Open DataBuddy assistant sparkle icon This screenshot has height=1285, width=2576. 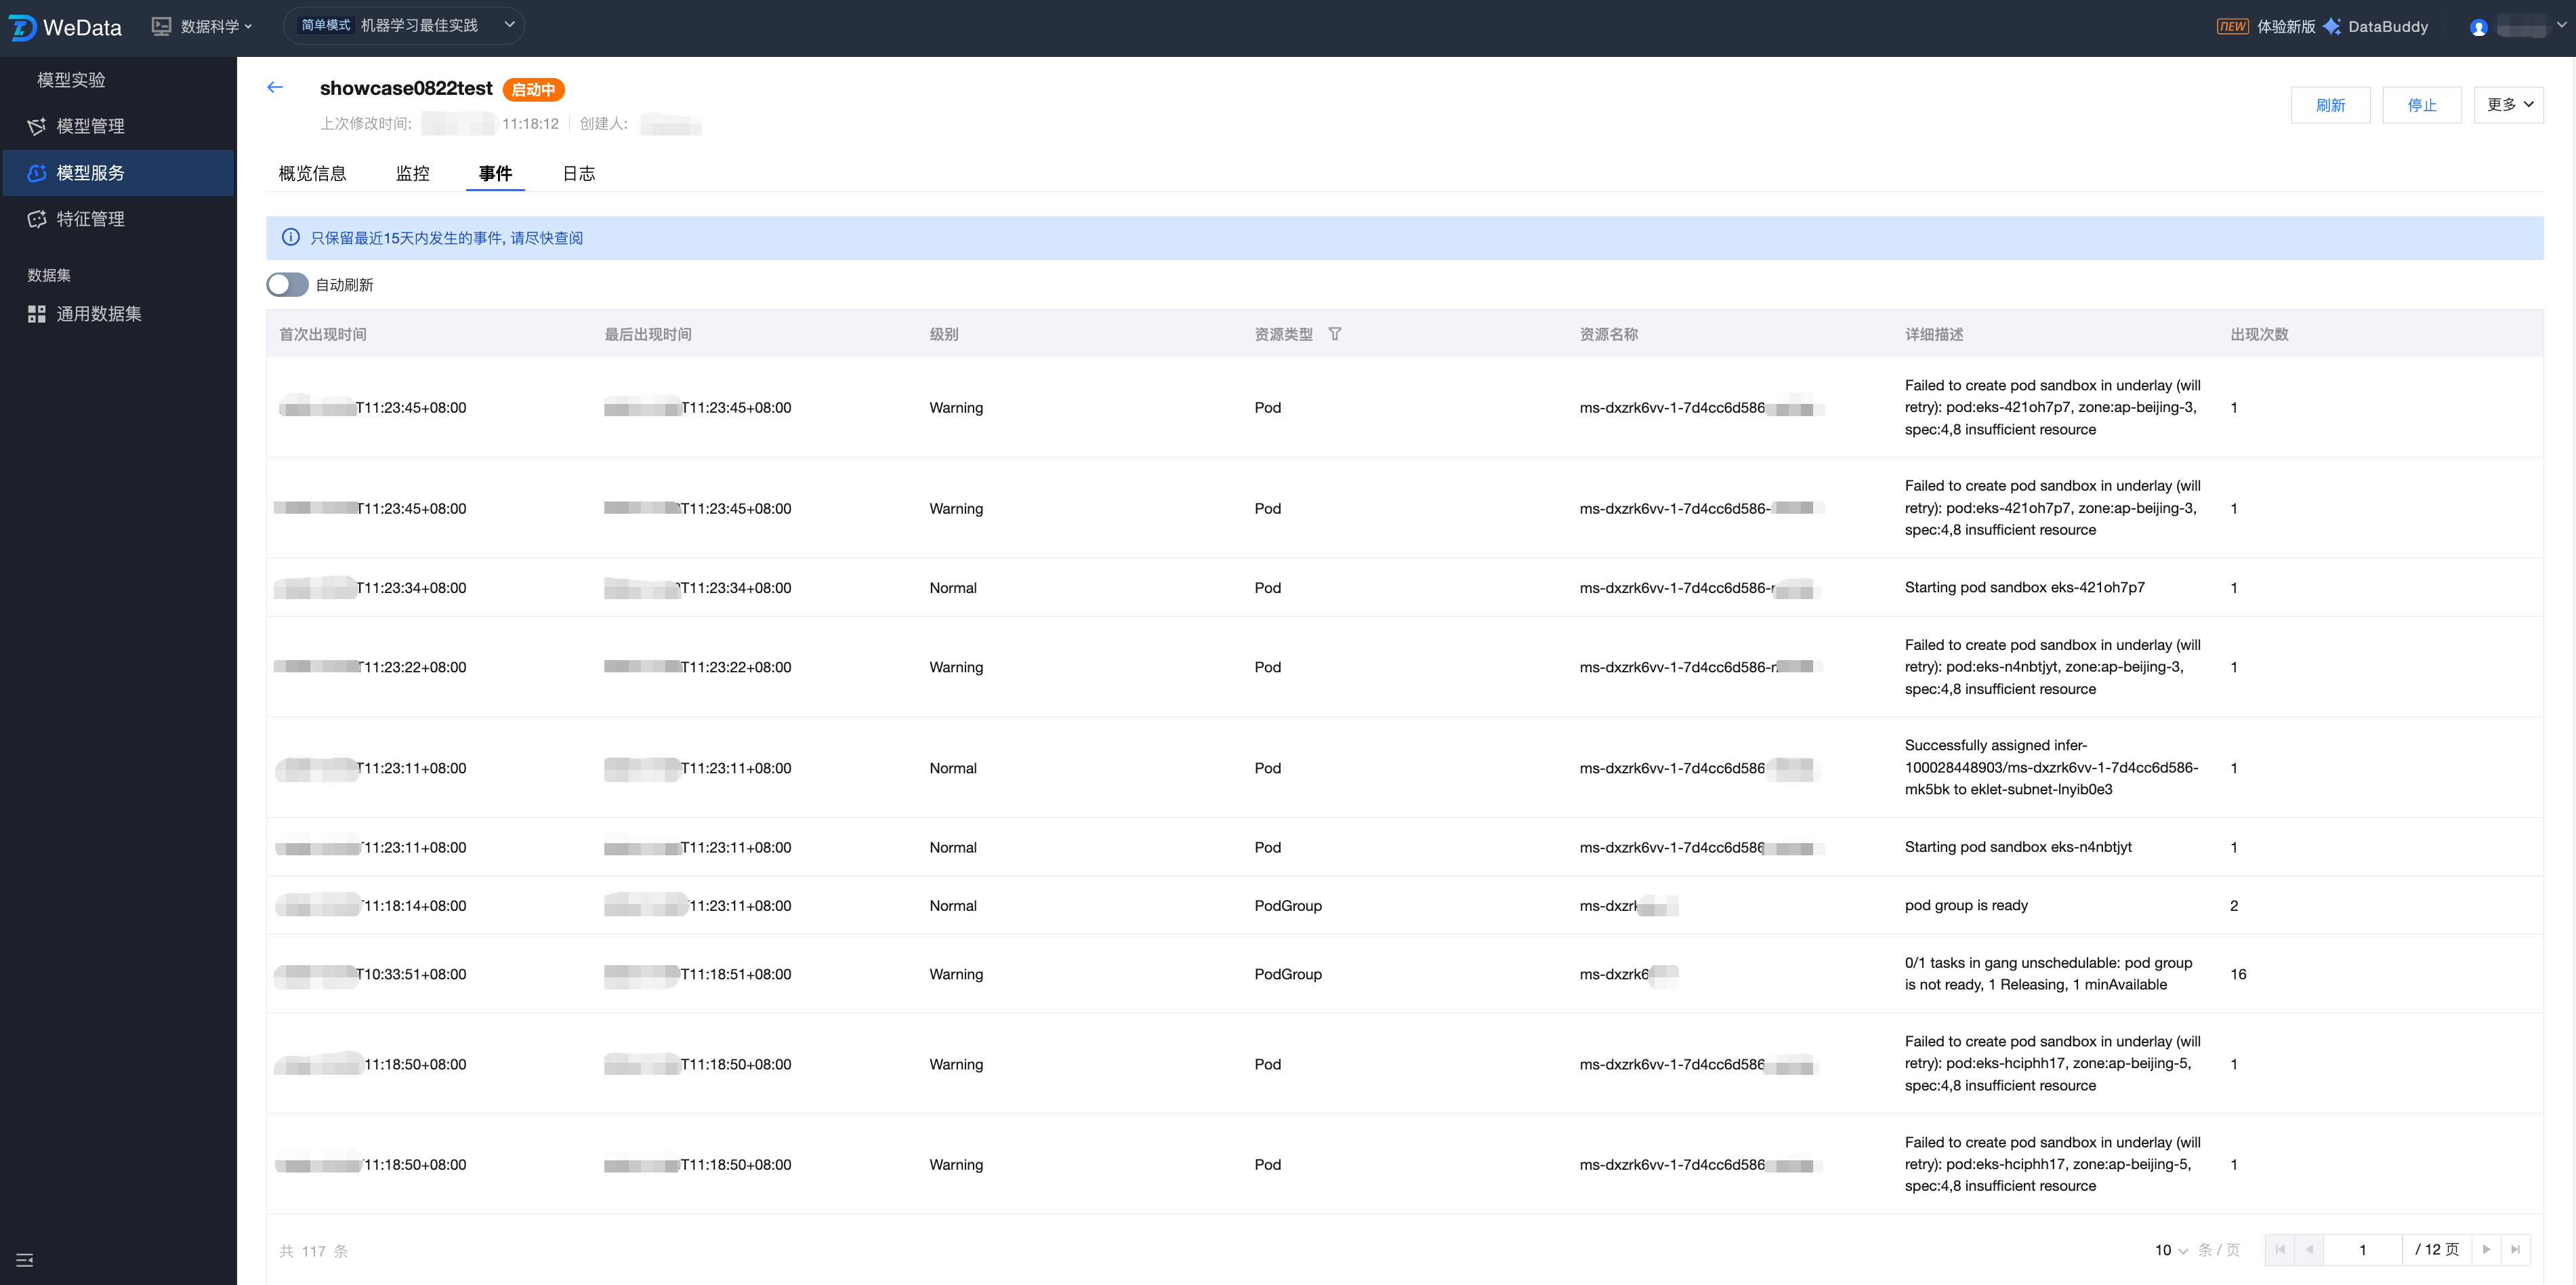pos(2332,27)
